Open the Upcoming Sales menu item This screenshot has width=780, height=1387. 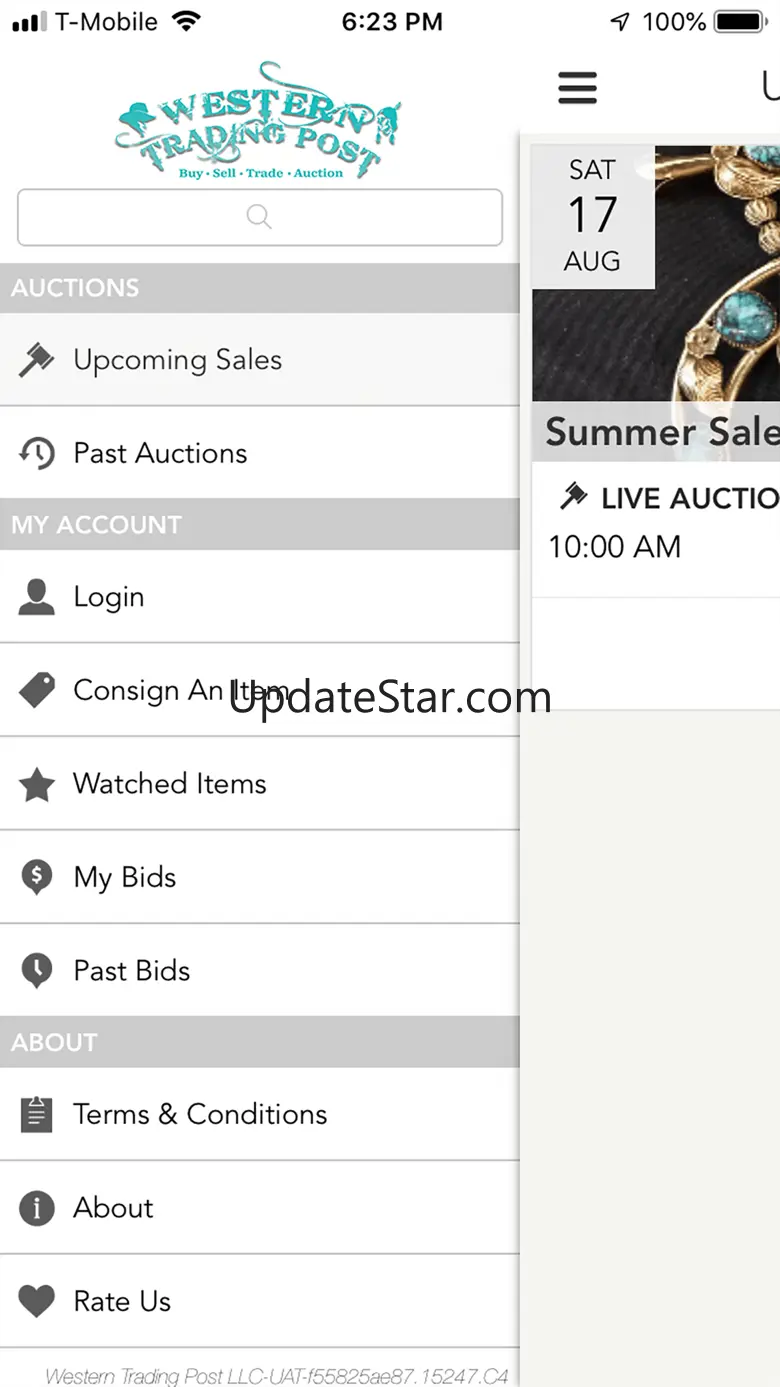pyautogui.click(x=178, y=360)
